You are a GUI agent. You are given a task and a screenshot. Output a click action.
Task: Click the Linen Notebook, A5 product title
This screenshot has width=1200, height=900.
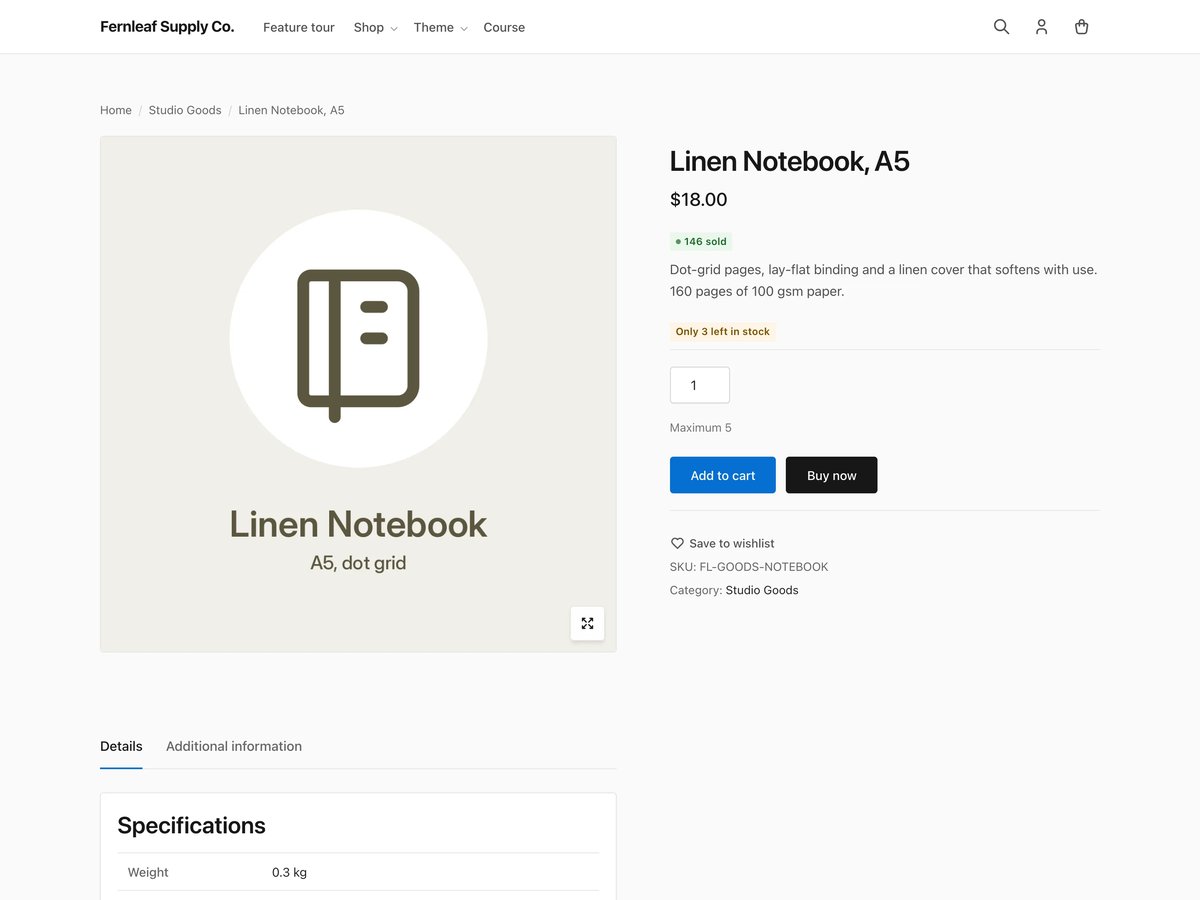[790, 161]
